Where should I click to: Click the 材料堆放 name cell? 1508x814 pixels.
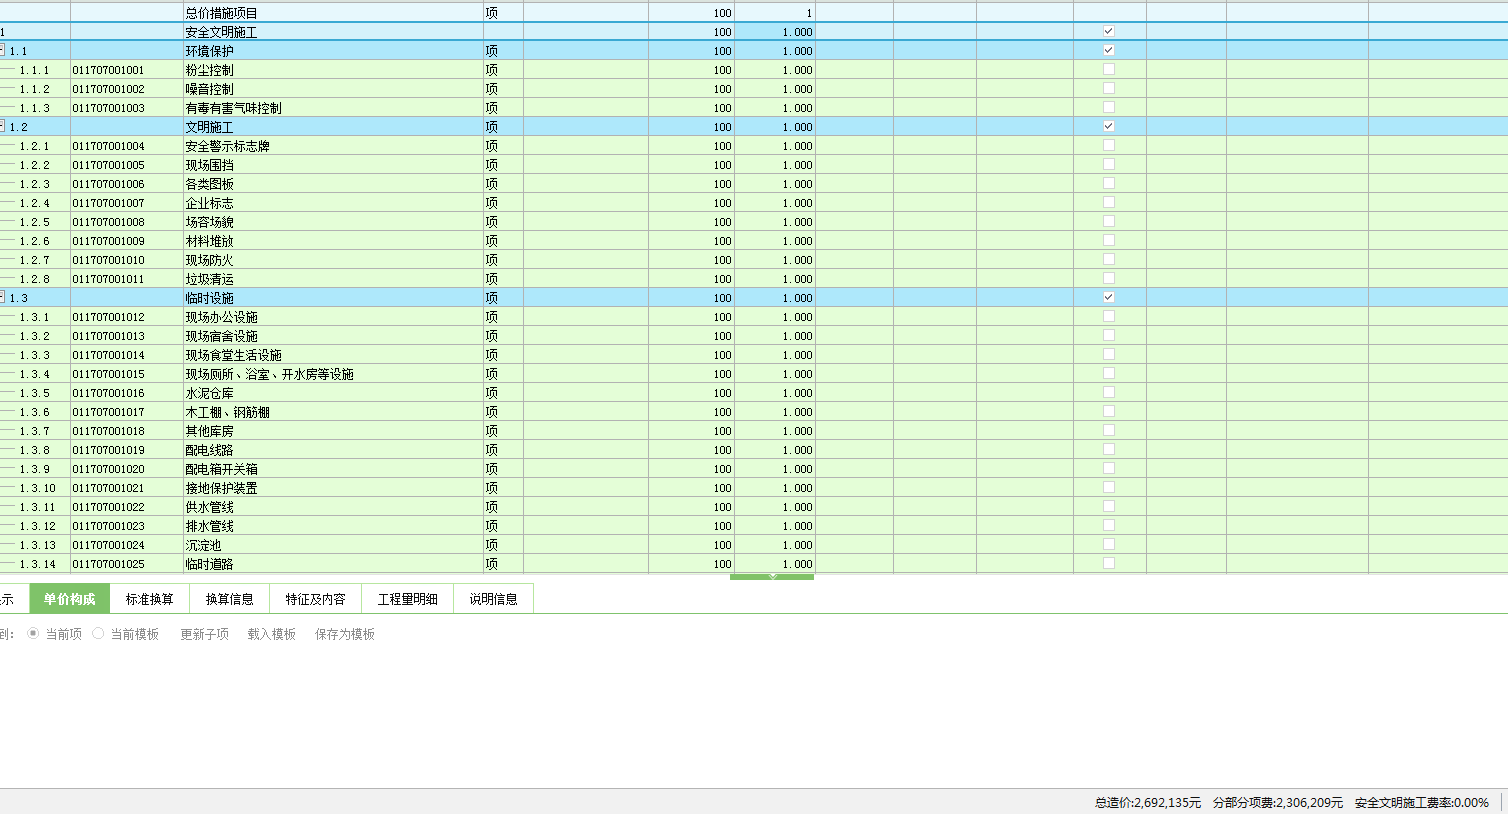coord(333,241)
